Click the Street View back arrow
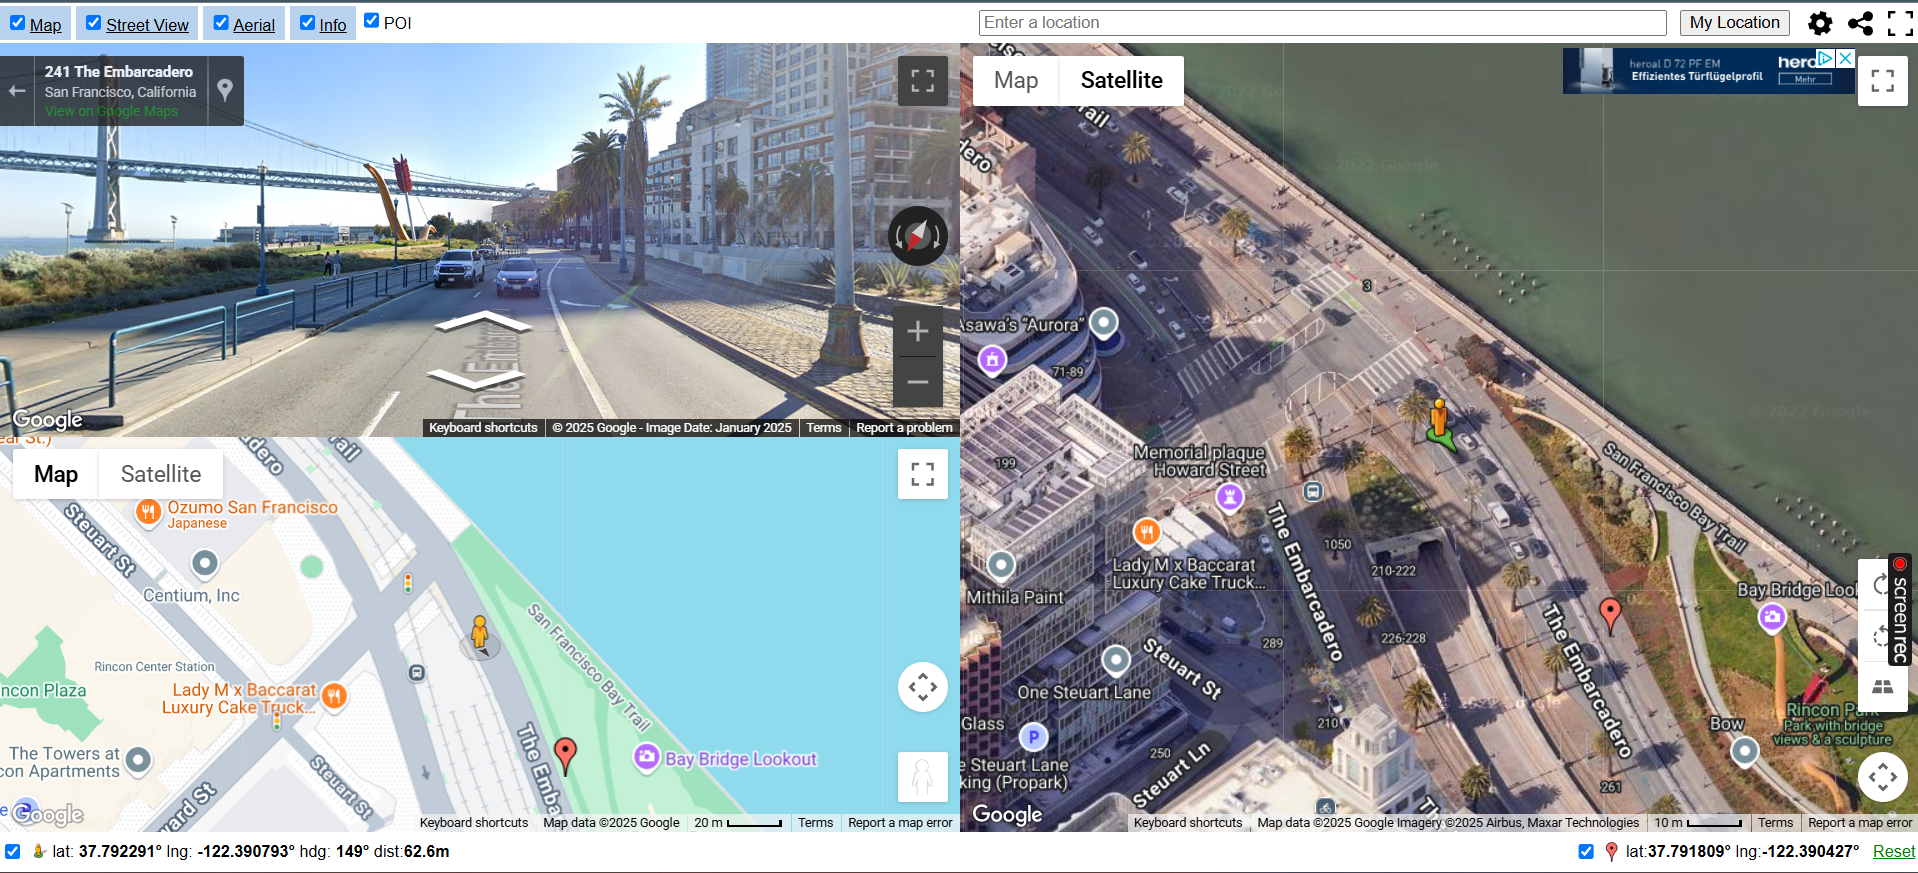Viewport: 1918px width, 873px height. coord(17,91)
